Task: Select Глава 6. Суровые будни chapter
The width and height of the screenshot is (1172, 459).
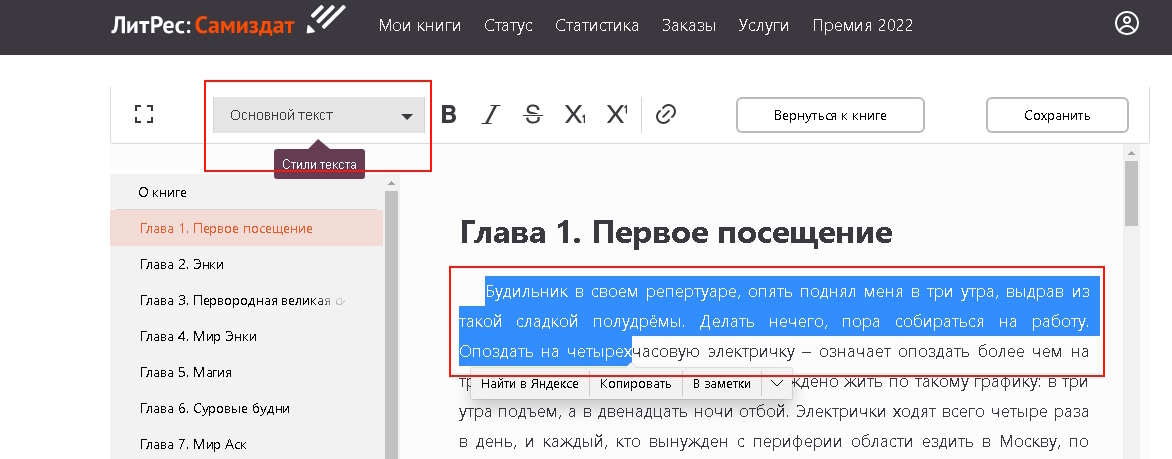Action: [x=247, y=408]
